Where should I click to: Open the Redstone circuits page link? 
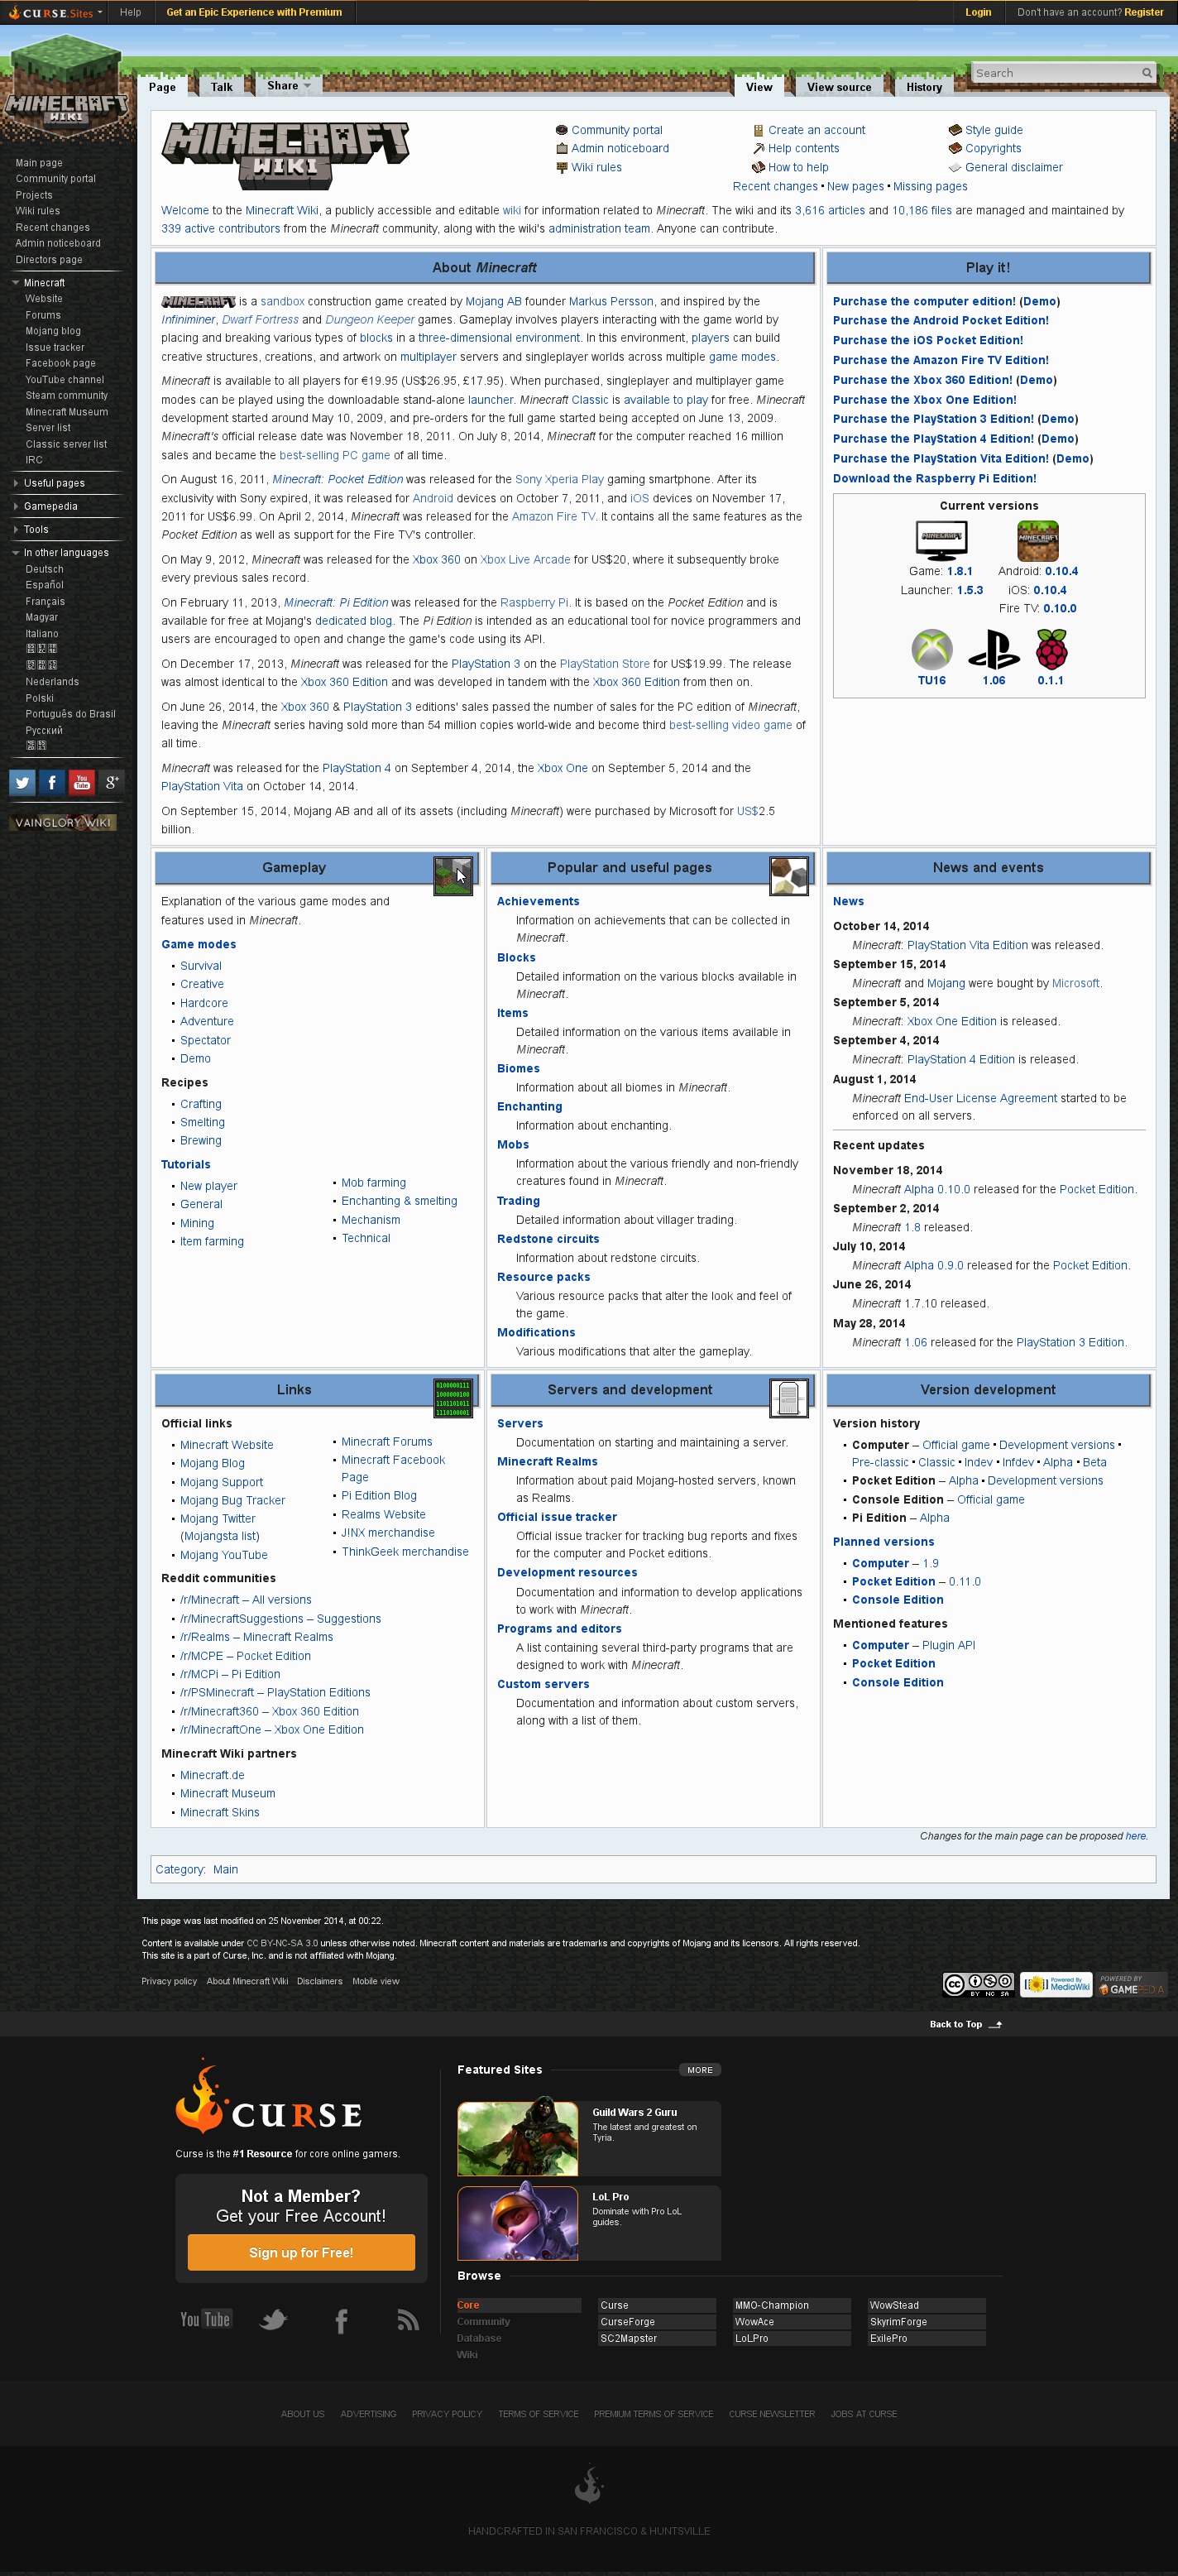pos(548,1239)
